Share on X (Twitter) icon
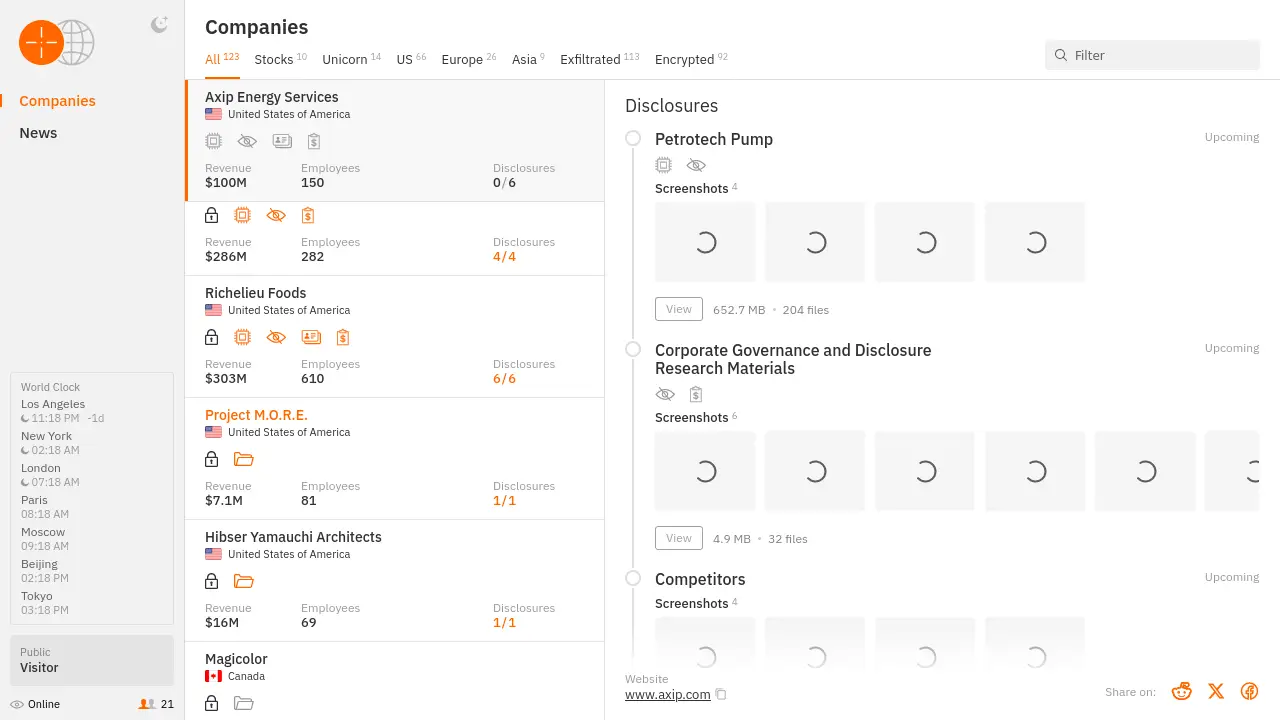This screenshot has width=1280, height=720. coord(1216,691)
